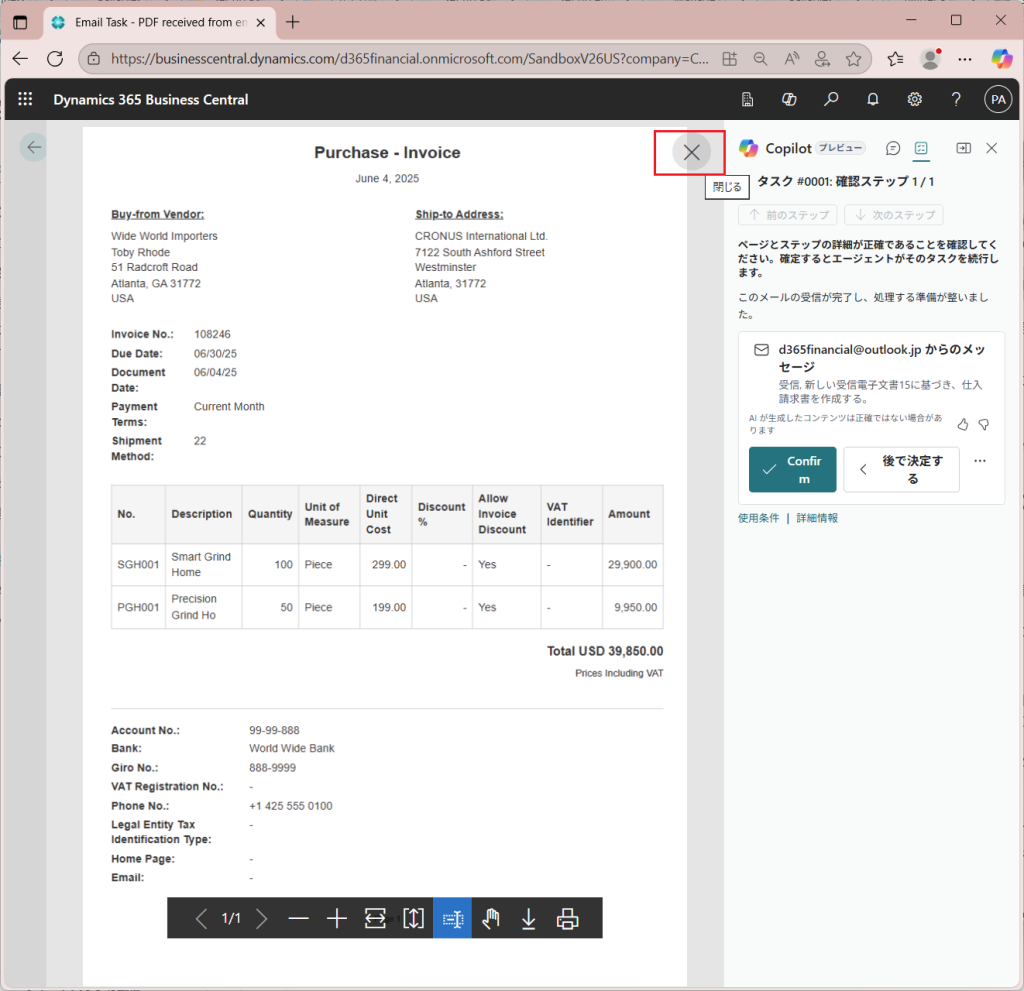Open the document/report icon in the header
This screenshot has height=991, width=1024.
[x=747, y=99]
